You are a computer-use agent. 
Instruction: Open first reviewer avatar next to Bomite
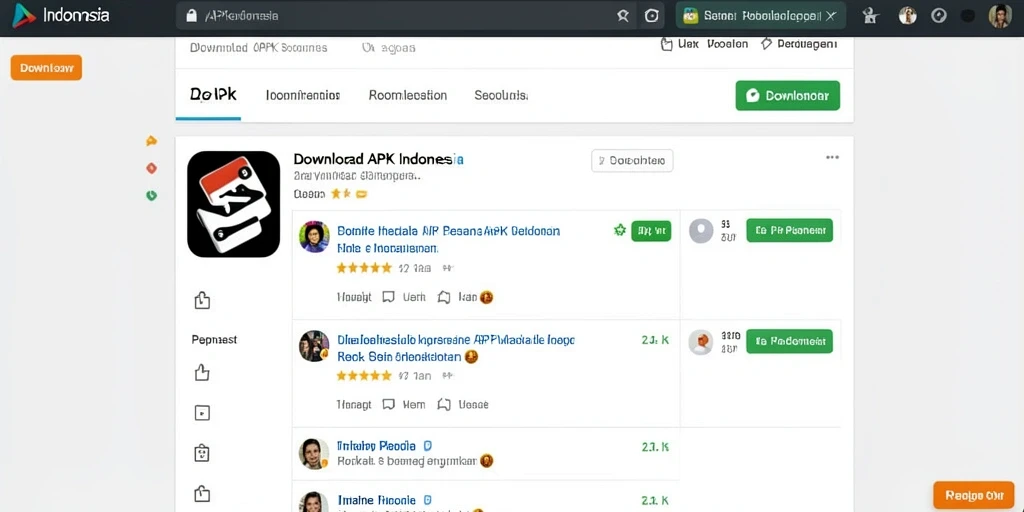tap(314, 236)
